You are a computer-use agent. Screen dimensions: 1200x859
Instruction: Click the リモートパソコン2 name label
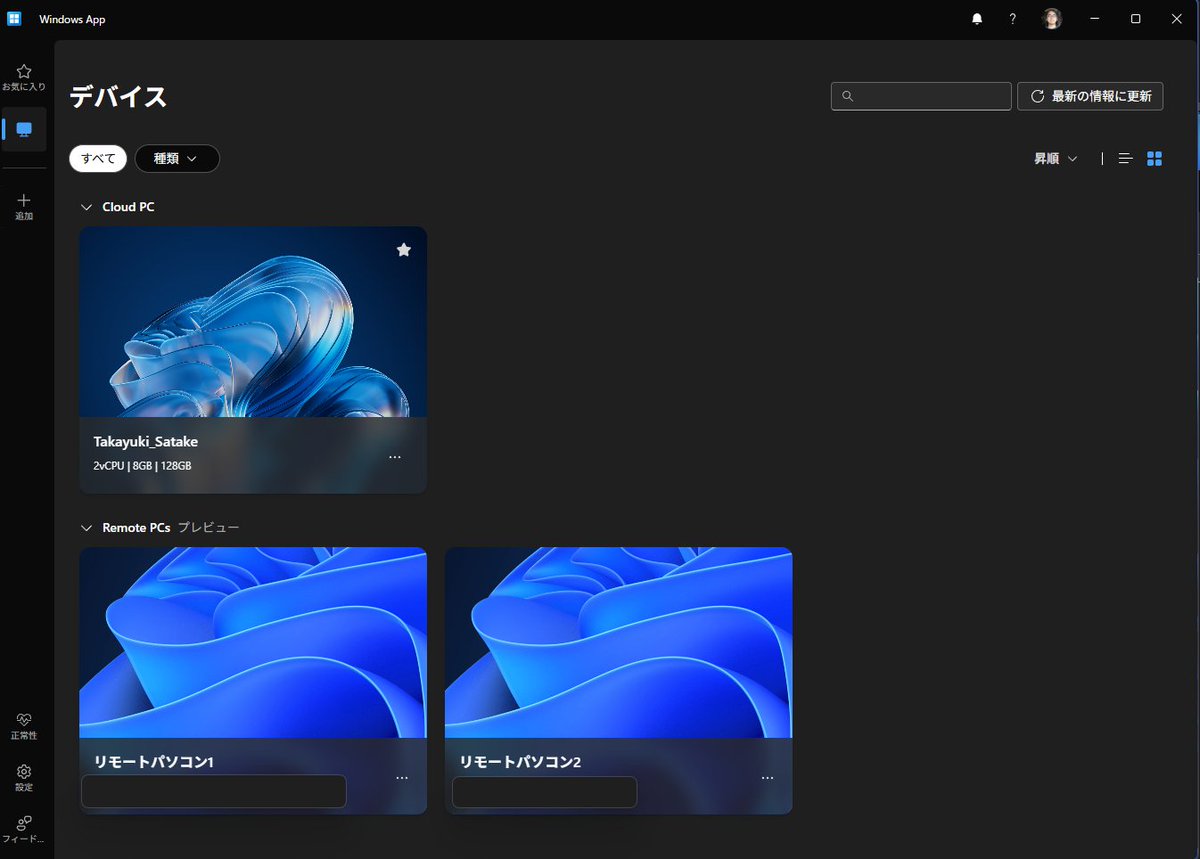(x=520, y=762)
